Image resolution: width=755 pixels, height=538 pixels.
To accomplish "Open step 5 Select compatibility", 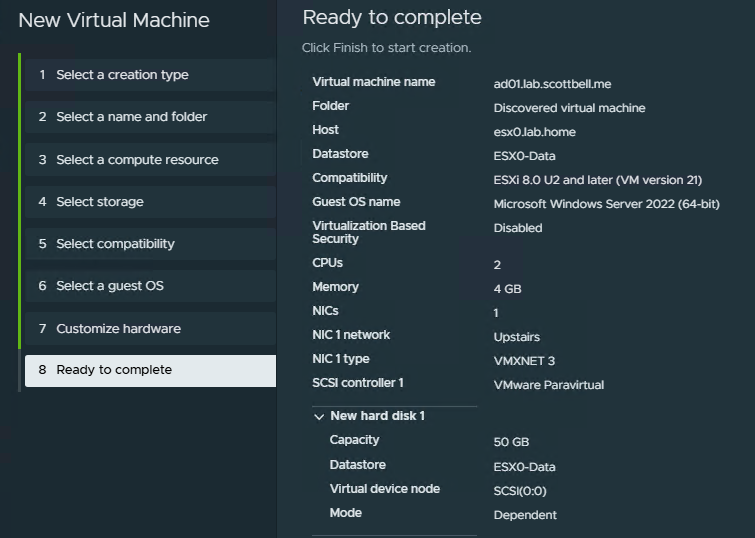I will click(x=115, y=244).
